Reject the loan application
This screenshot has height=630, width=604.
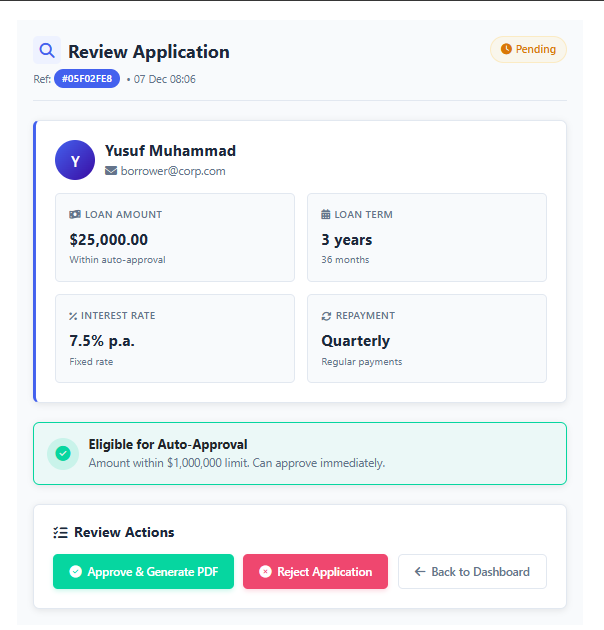point(315,572)
